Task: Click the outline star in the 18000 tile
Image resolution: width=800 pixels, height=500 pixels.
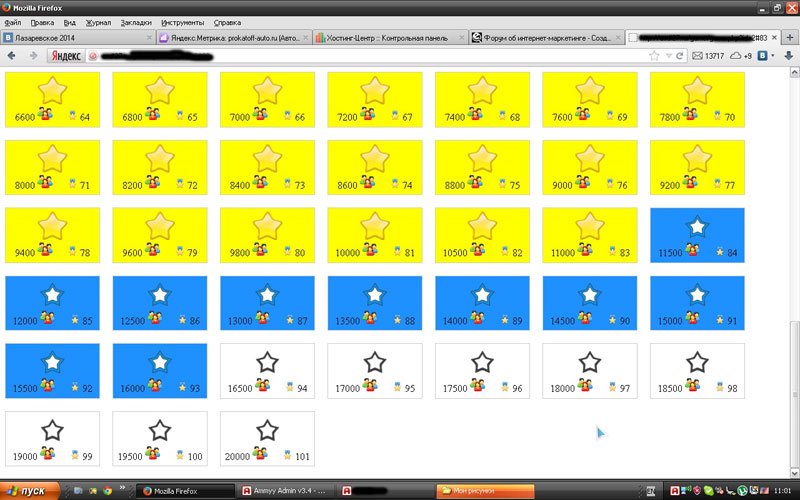Action: tap(590, 362)
